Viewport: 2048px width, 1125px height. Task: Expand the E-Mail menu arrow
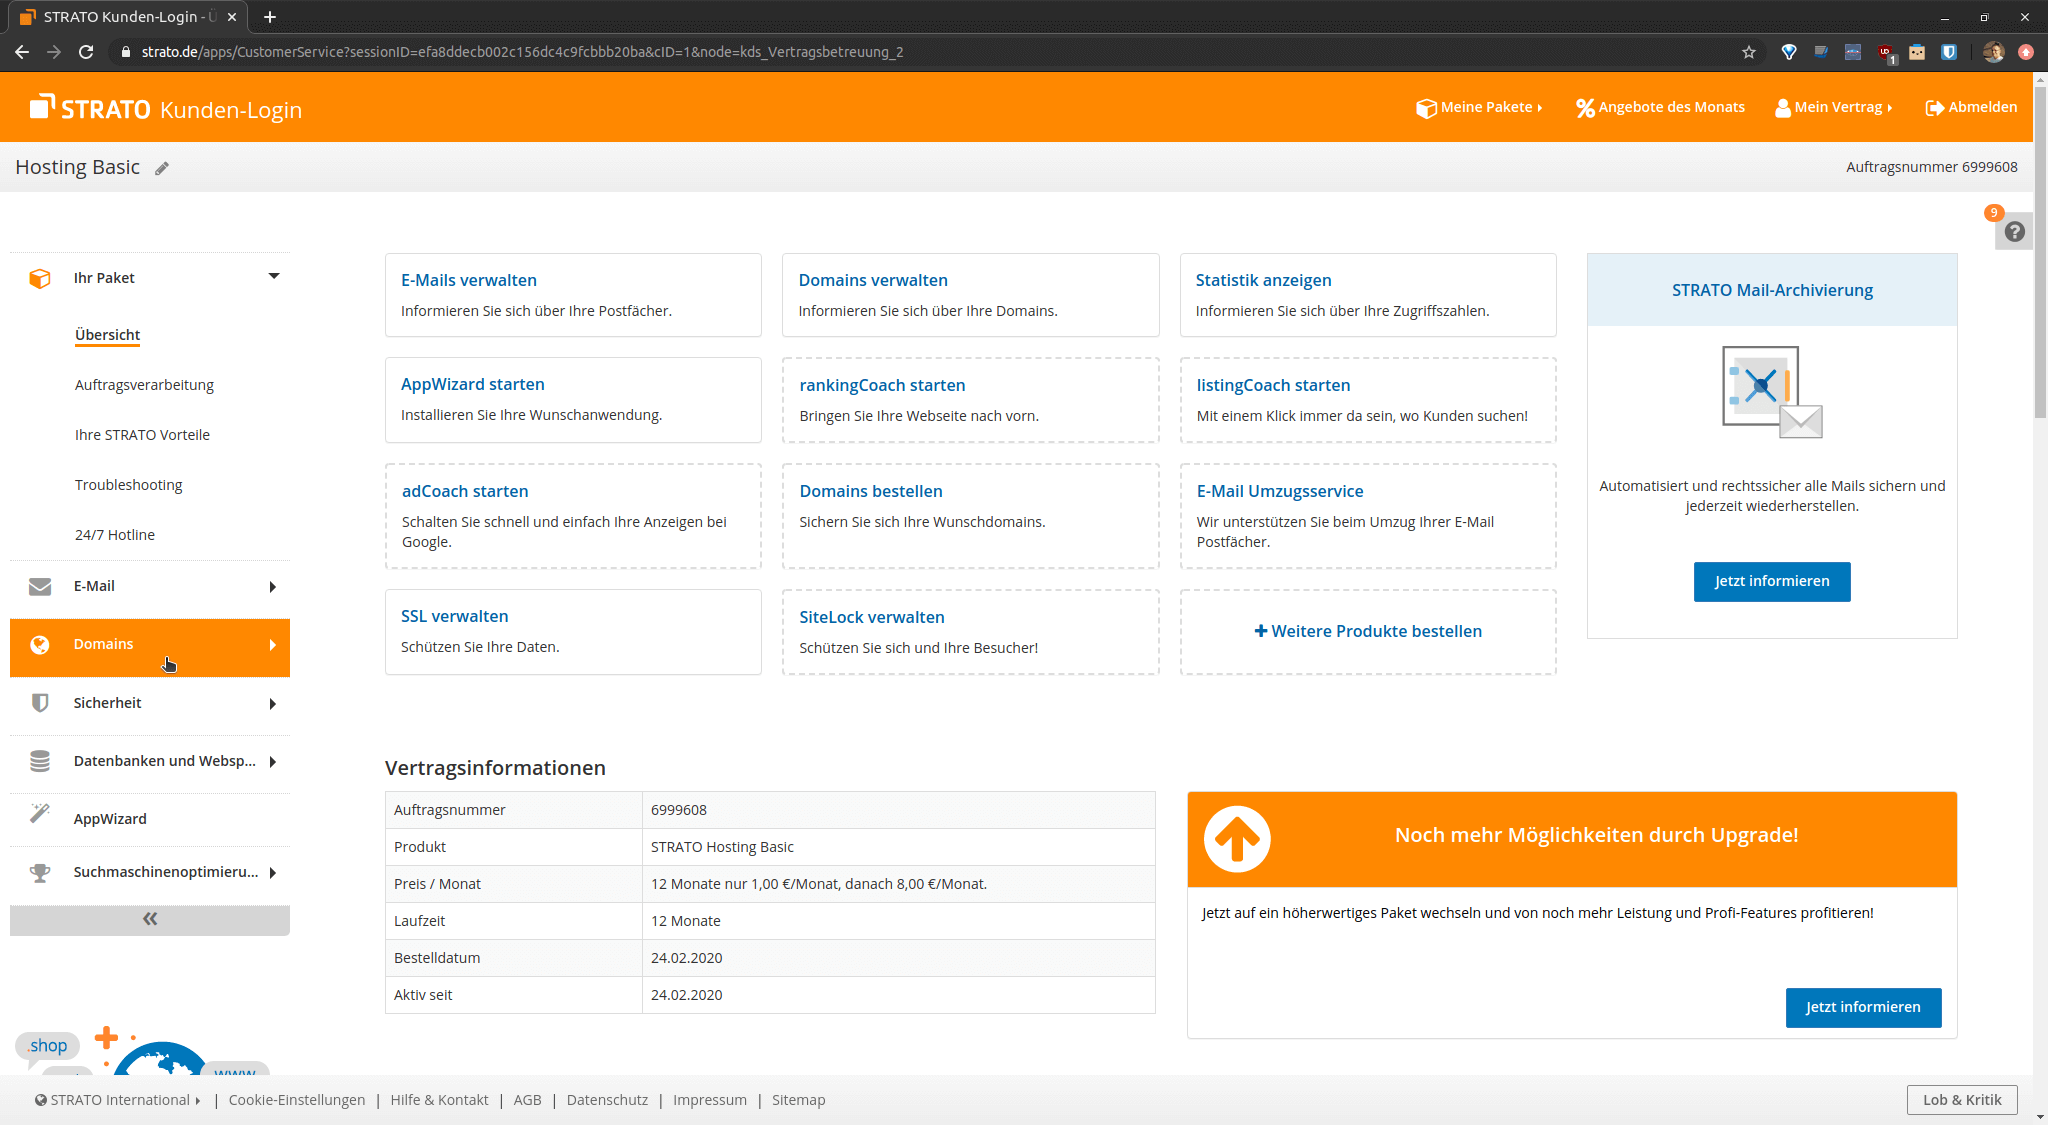272,587
